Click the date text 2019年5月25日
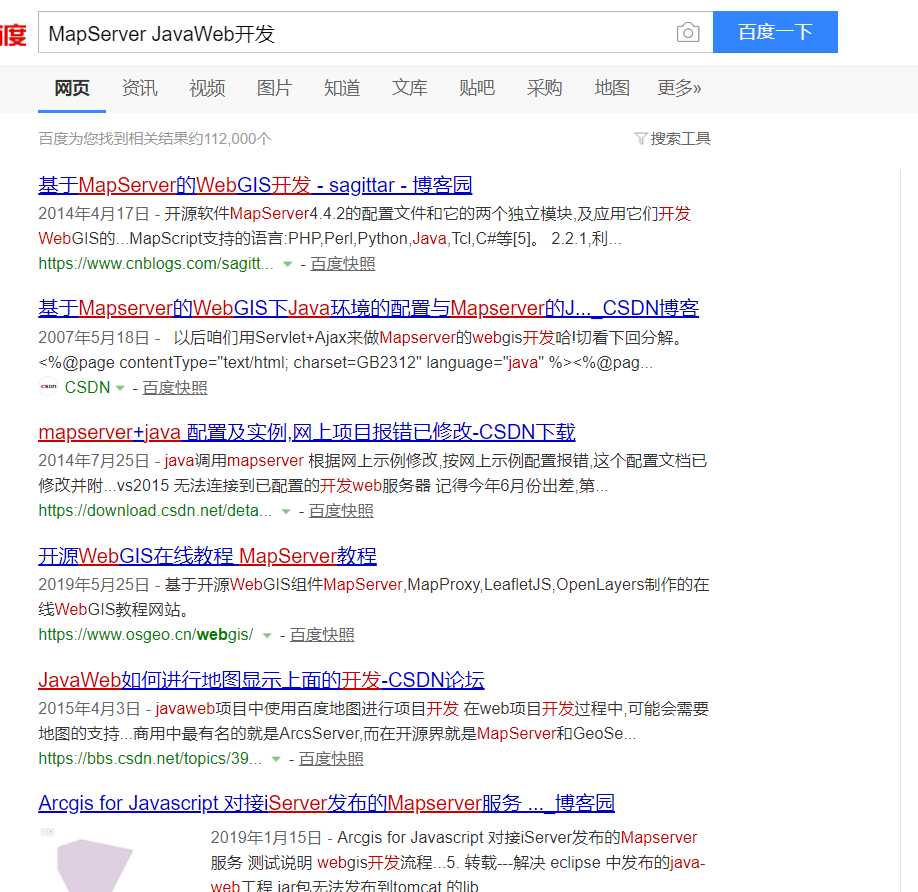This screenshot has height=892, width=918. (x=94, y=585)
